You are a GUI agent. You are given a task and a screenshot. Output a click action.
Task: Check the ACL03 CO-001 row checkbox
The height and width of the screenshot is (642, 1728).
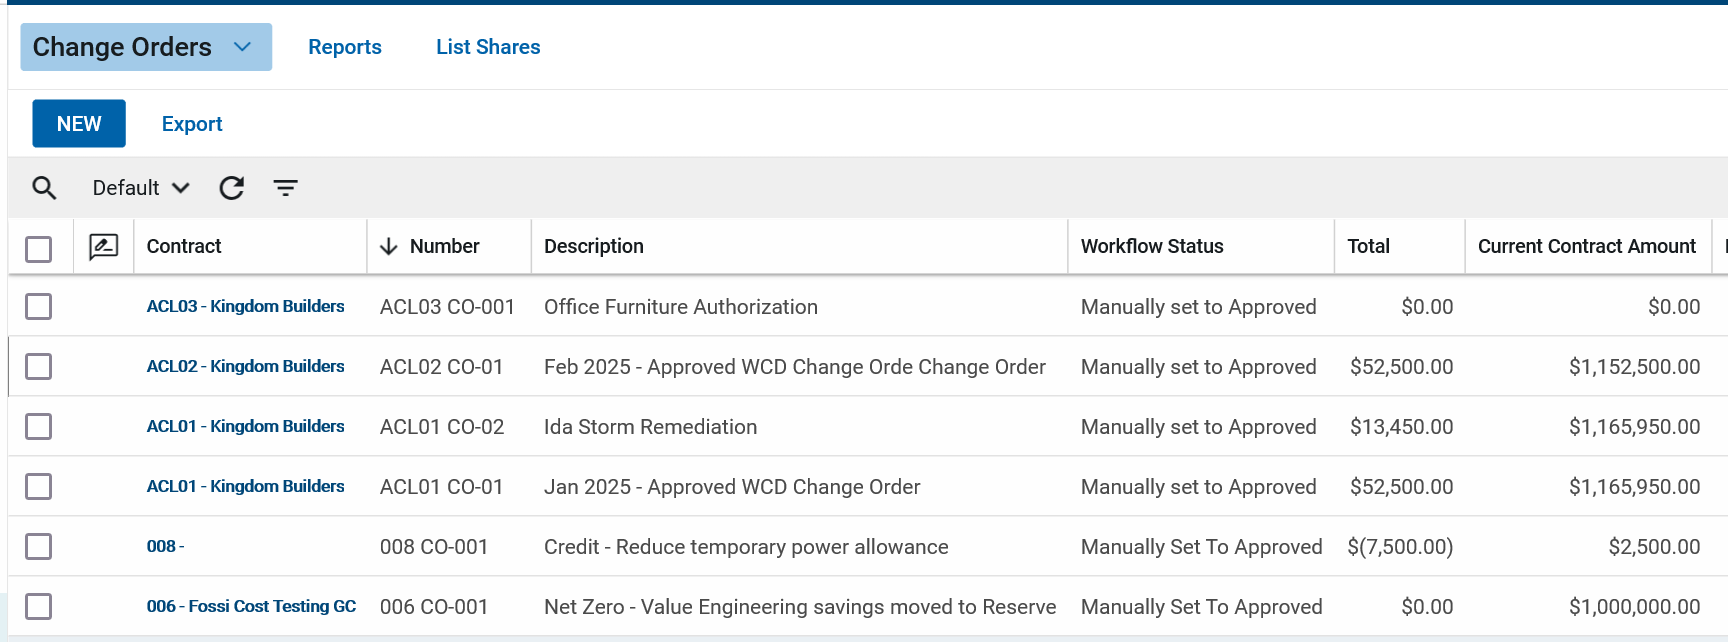39,307
